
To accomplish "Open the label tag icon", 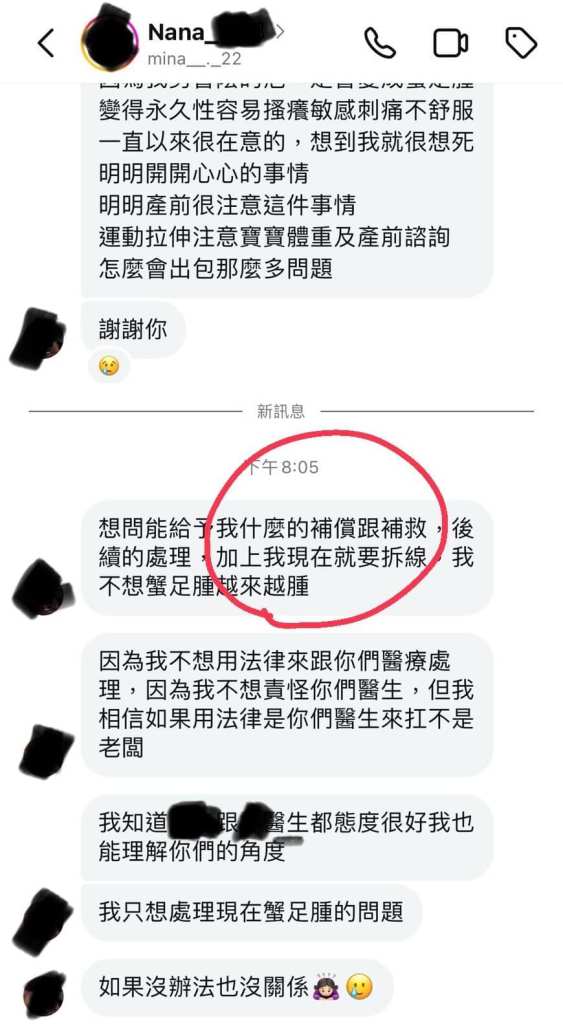I will (521, 43).
